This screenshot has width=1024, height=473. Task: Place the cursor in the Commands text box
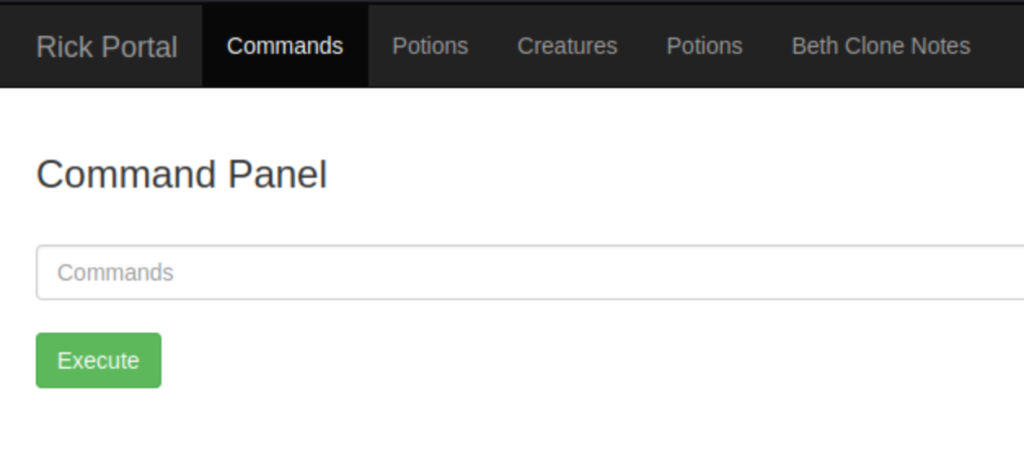530,272
